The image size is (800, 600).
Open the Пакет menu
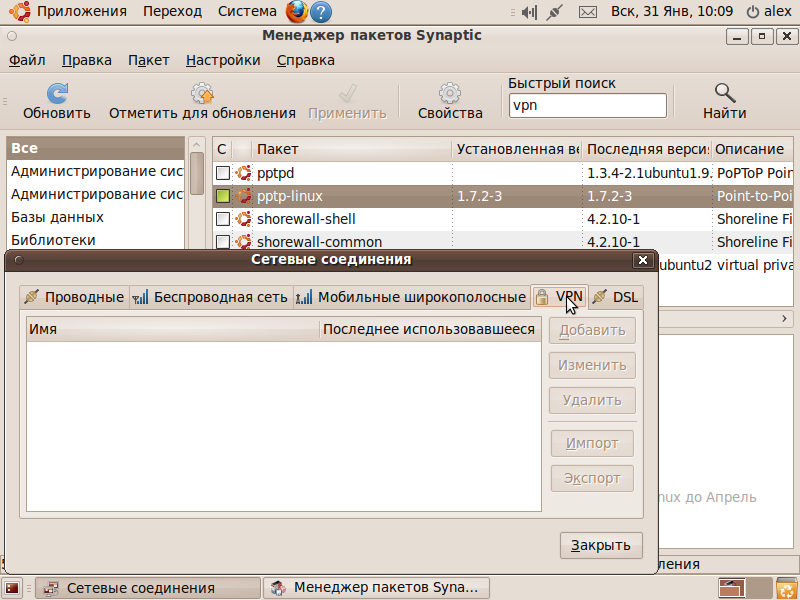(148, 60)
